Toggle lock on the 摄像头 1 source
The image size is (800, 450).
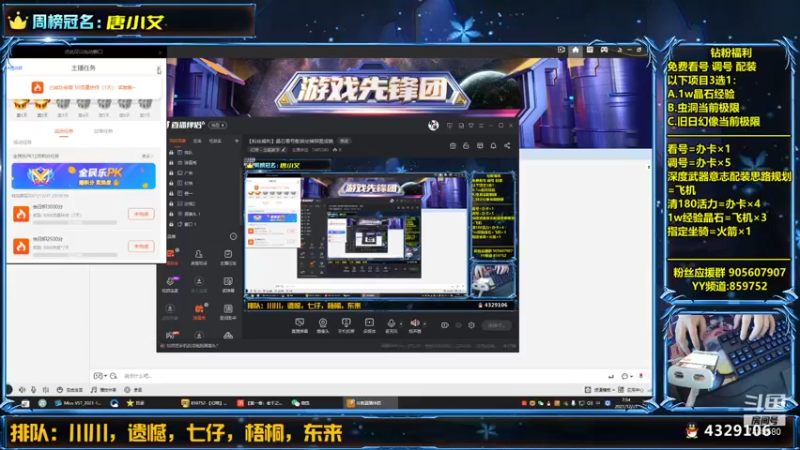(x=171, y=214)
